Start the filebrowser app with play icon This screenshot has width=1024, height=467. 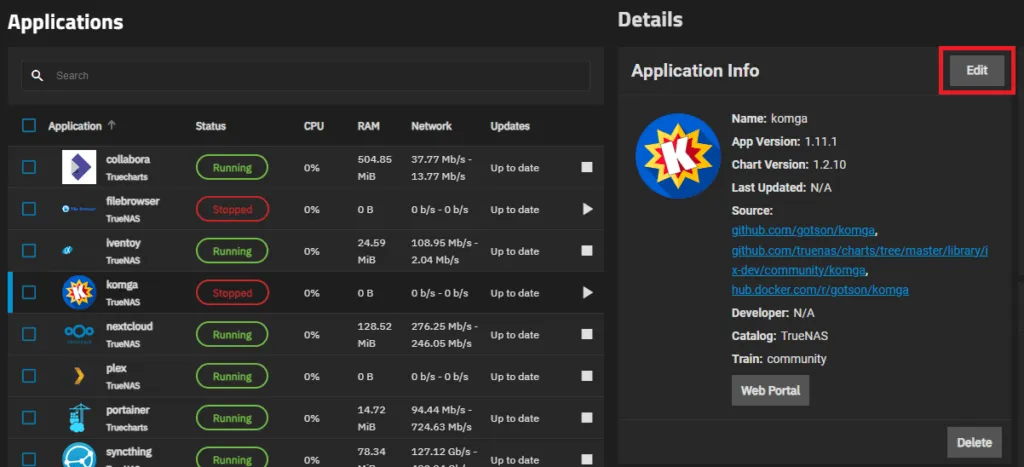coord(587,209)
